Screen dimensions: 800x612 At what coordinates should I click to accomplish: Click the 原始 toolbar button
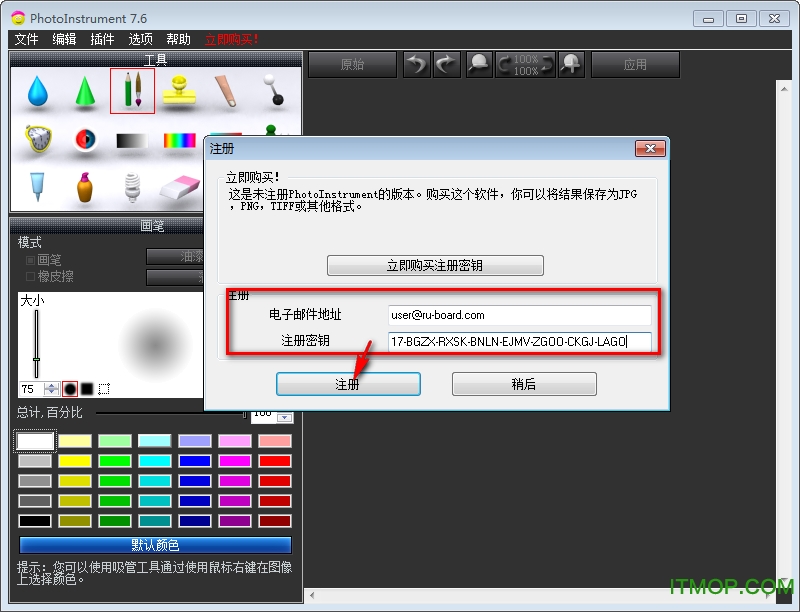353,65
